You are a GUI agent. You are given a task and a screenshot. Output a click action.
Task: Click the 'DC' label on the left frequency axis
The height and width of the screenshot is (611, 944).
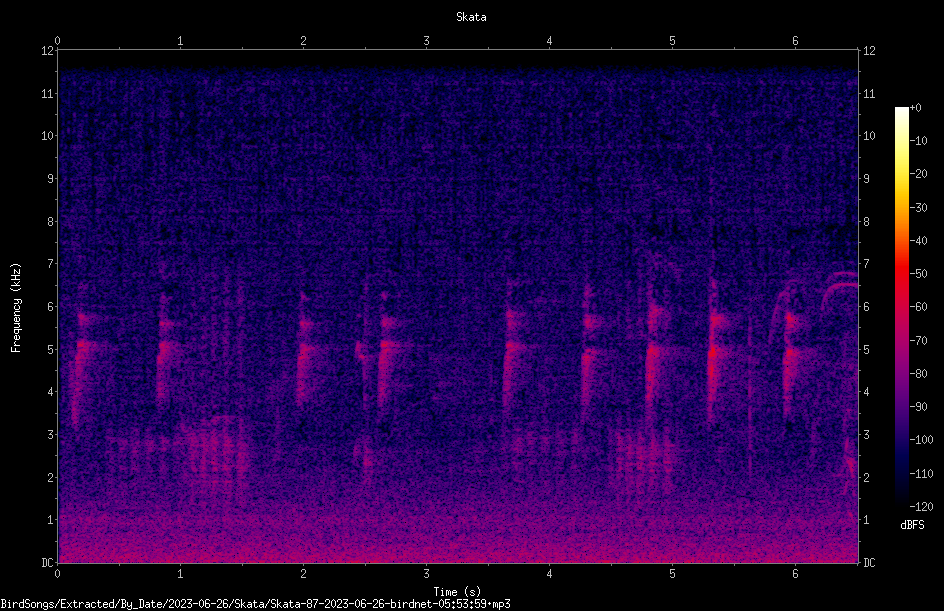(x=48, y=563)
